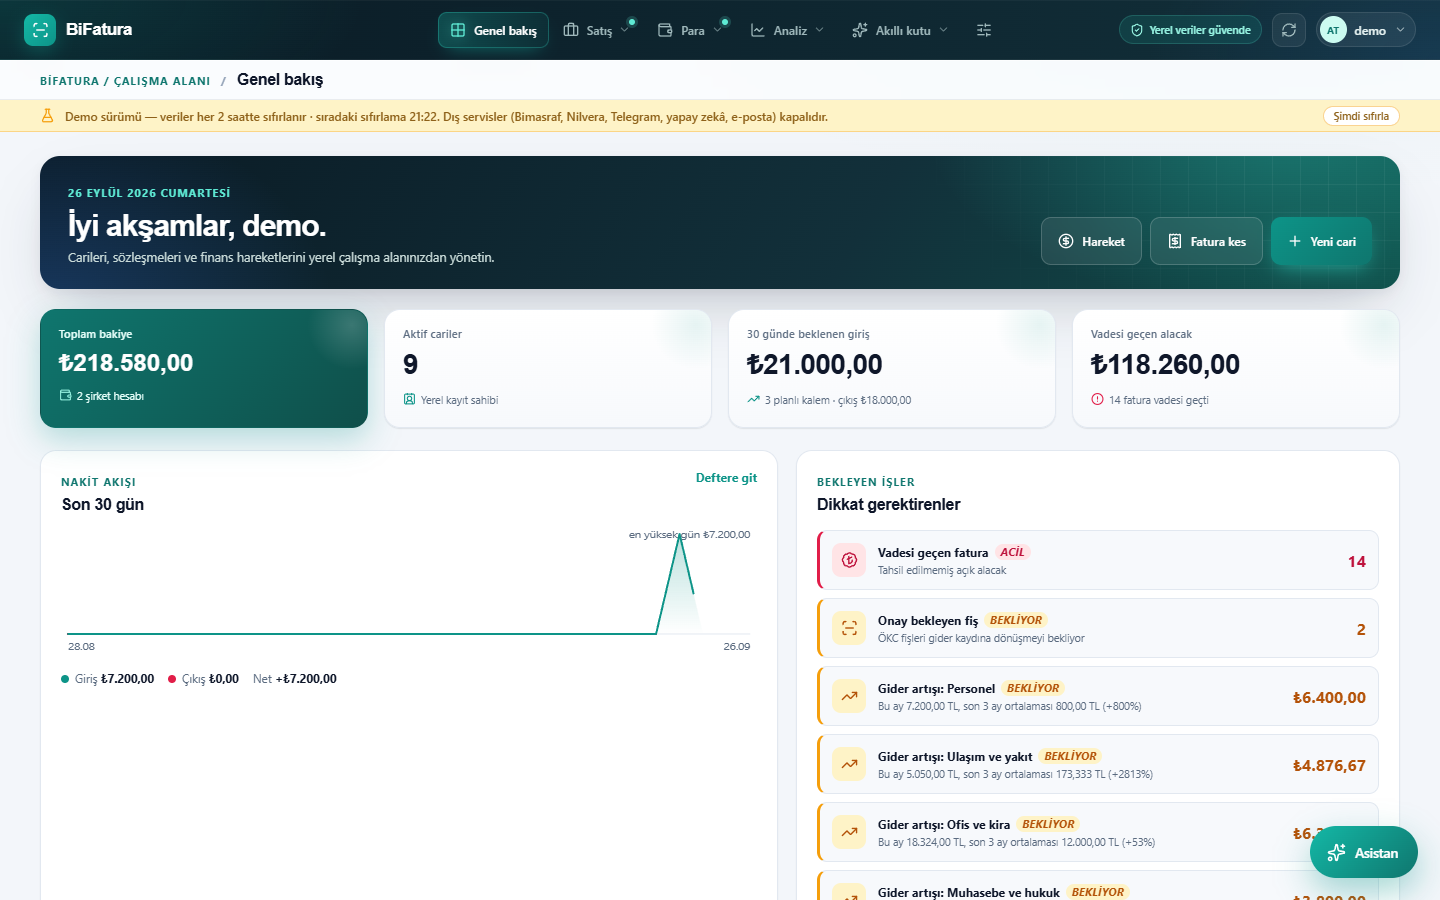Open the Aktif cariler card
This screenshot has width=1440, height=900.
tap(548, 368)
